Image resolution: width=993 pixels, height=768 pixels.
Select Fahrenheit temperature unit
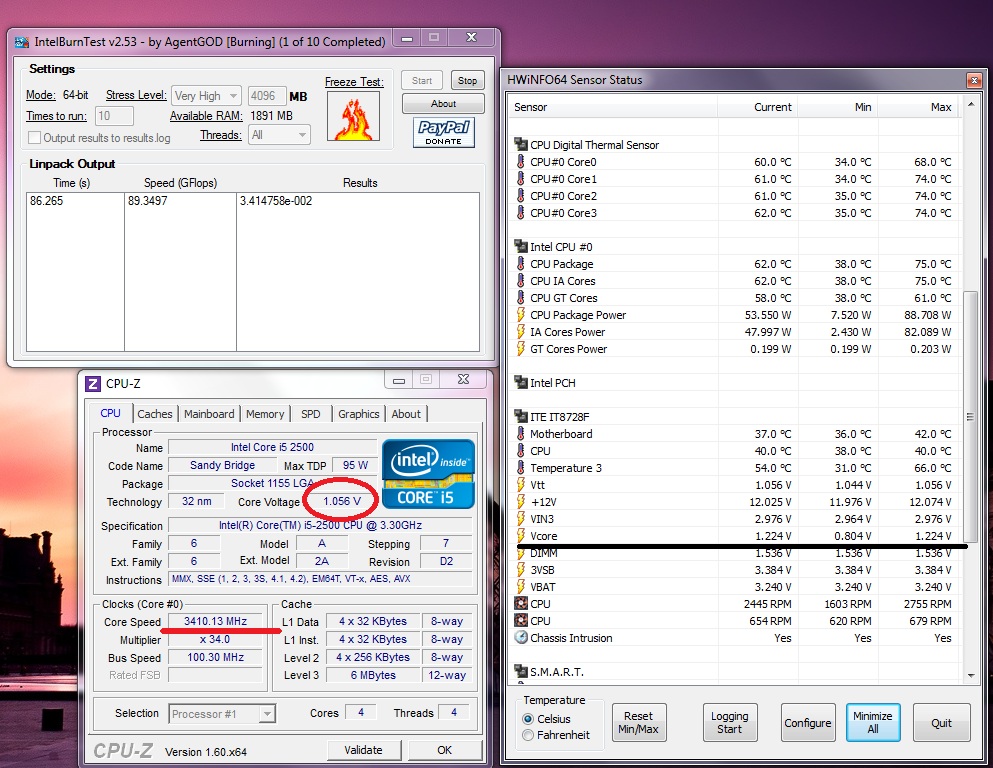coord(528,735)
